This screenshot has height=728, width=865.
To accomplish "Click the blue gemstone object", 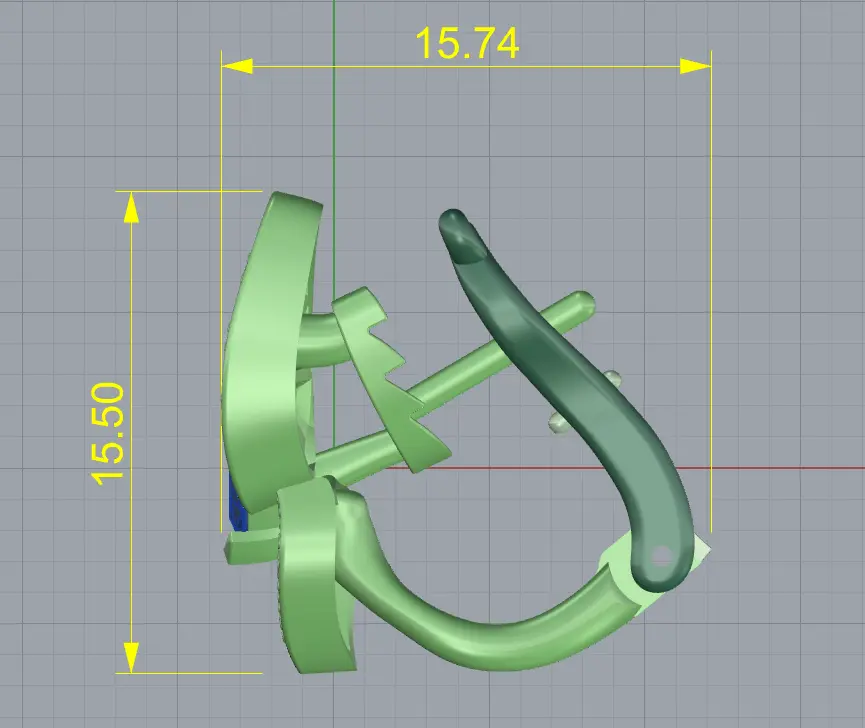I will point(237,505).
